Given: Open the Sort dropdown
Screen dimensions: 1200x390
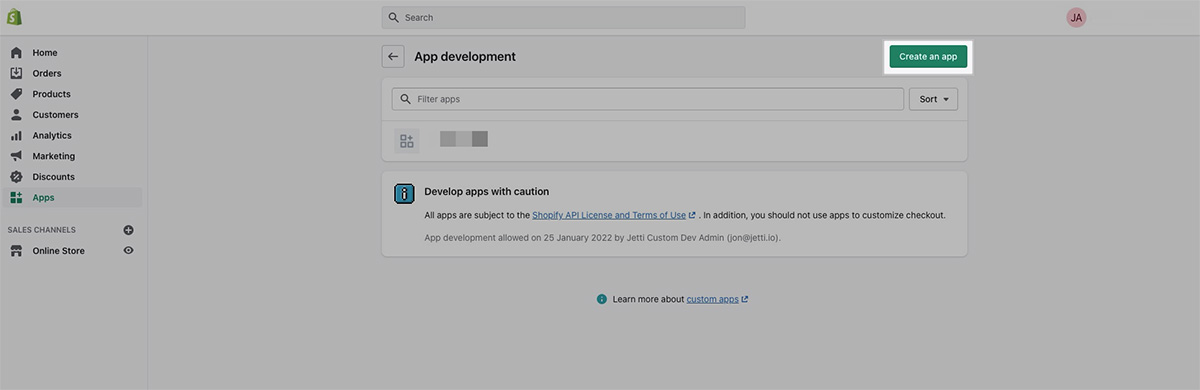Looking at the screenshot, I should point(933,99).
